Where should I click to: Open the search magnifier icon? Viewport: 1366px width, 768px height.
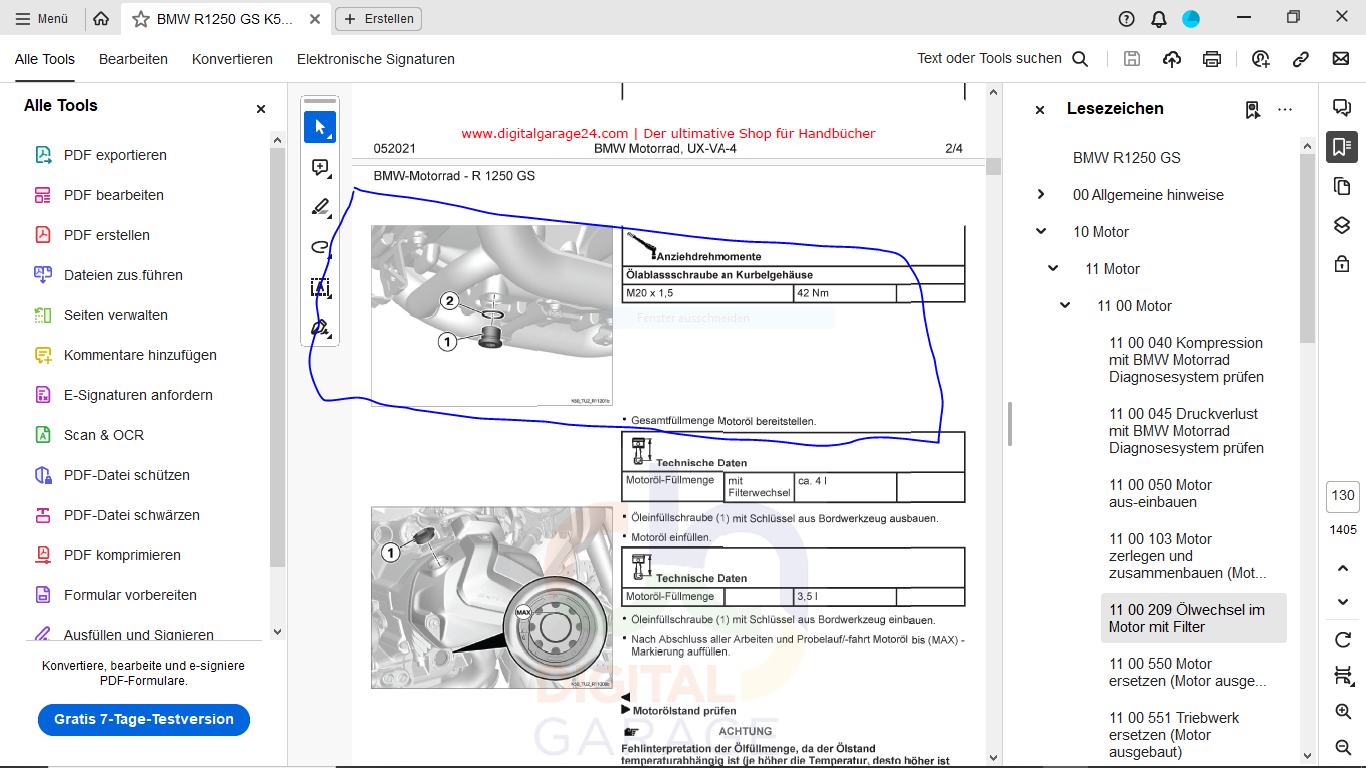(1080, 59)
